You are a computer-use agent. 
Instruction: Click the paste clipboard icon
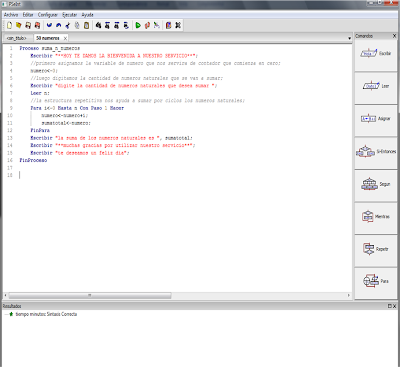pos(86,25)
